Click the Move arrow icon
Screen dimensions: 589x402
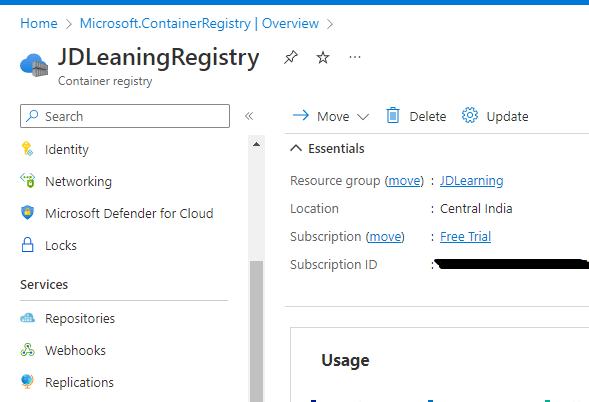[301, 115]
